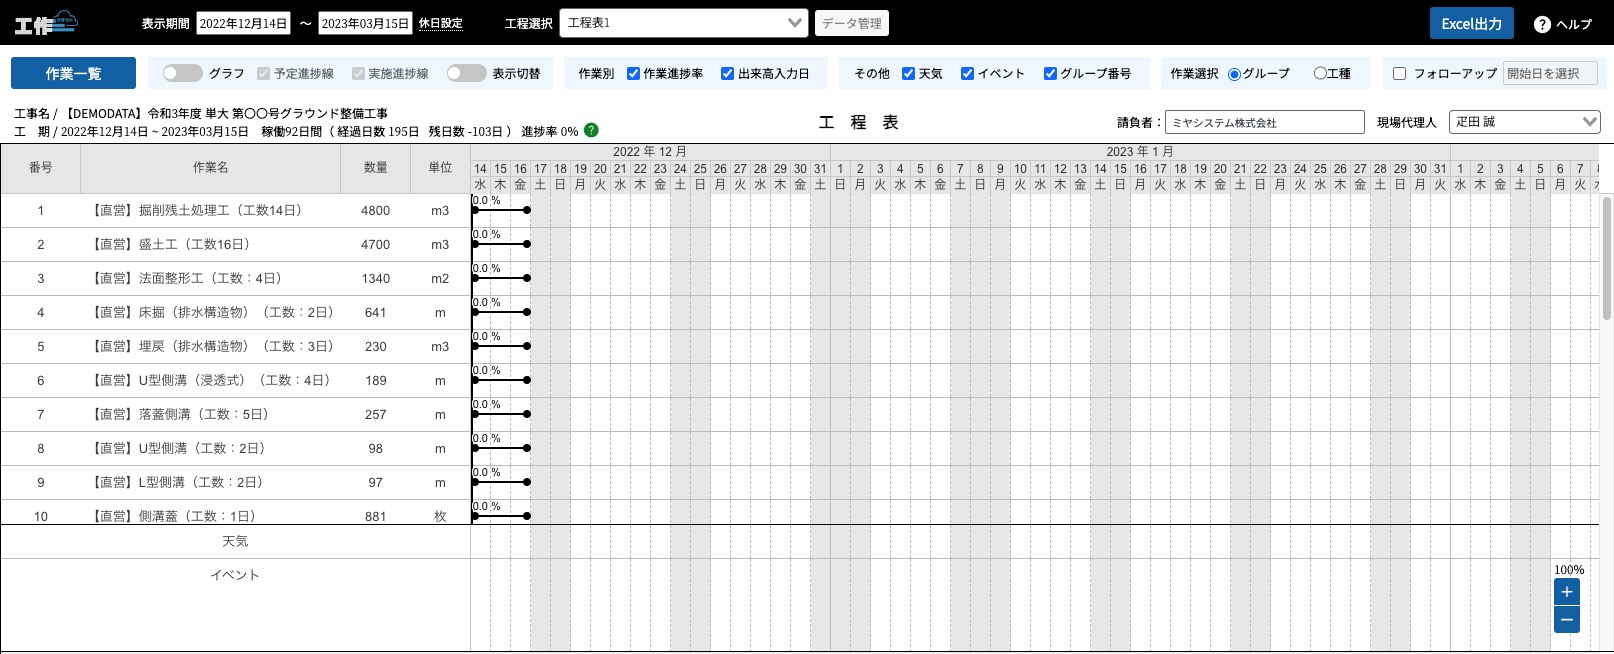This screenshot has height=654, width=1614.
Task: Click the end date field 2023年03月15日
Action: tap(365, 23)
